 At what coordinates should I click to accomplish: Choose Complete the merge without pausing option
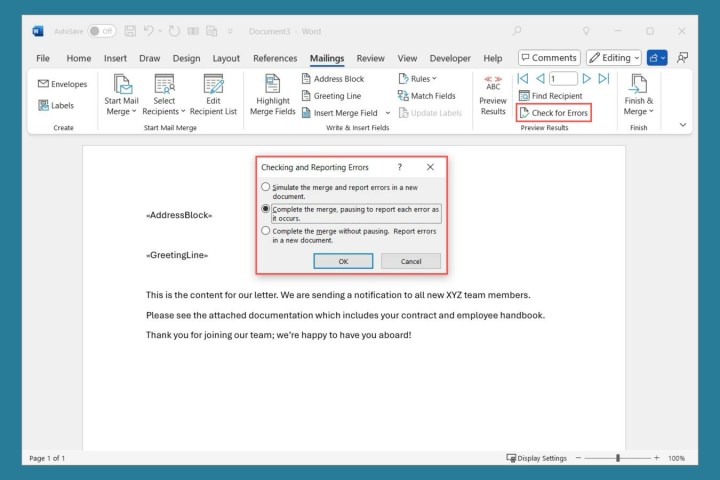(x=265, y=231)
